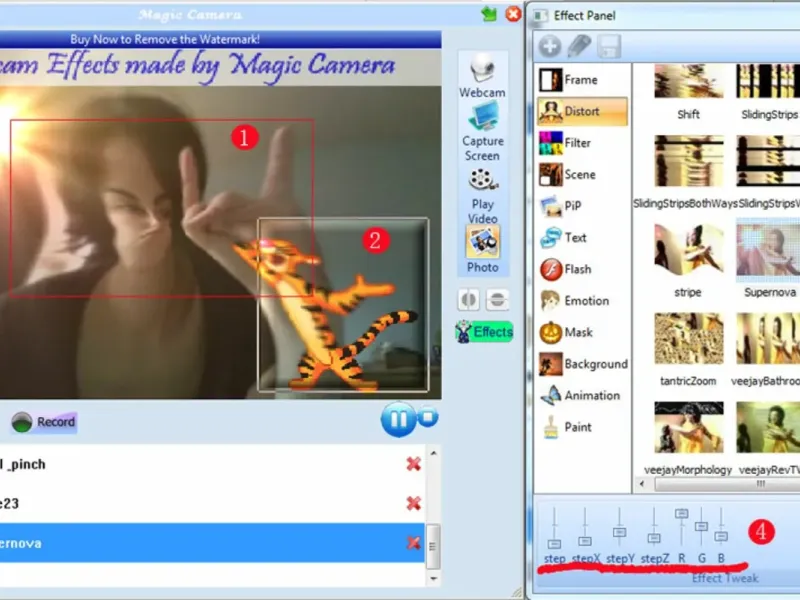Close Magic Camera with red X button
Image resolution: width=800 pixels, height=600 pixels.
[513, 14]
